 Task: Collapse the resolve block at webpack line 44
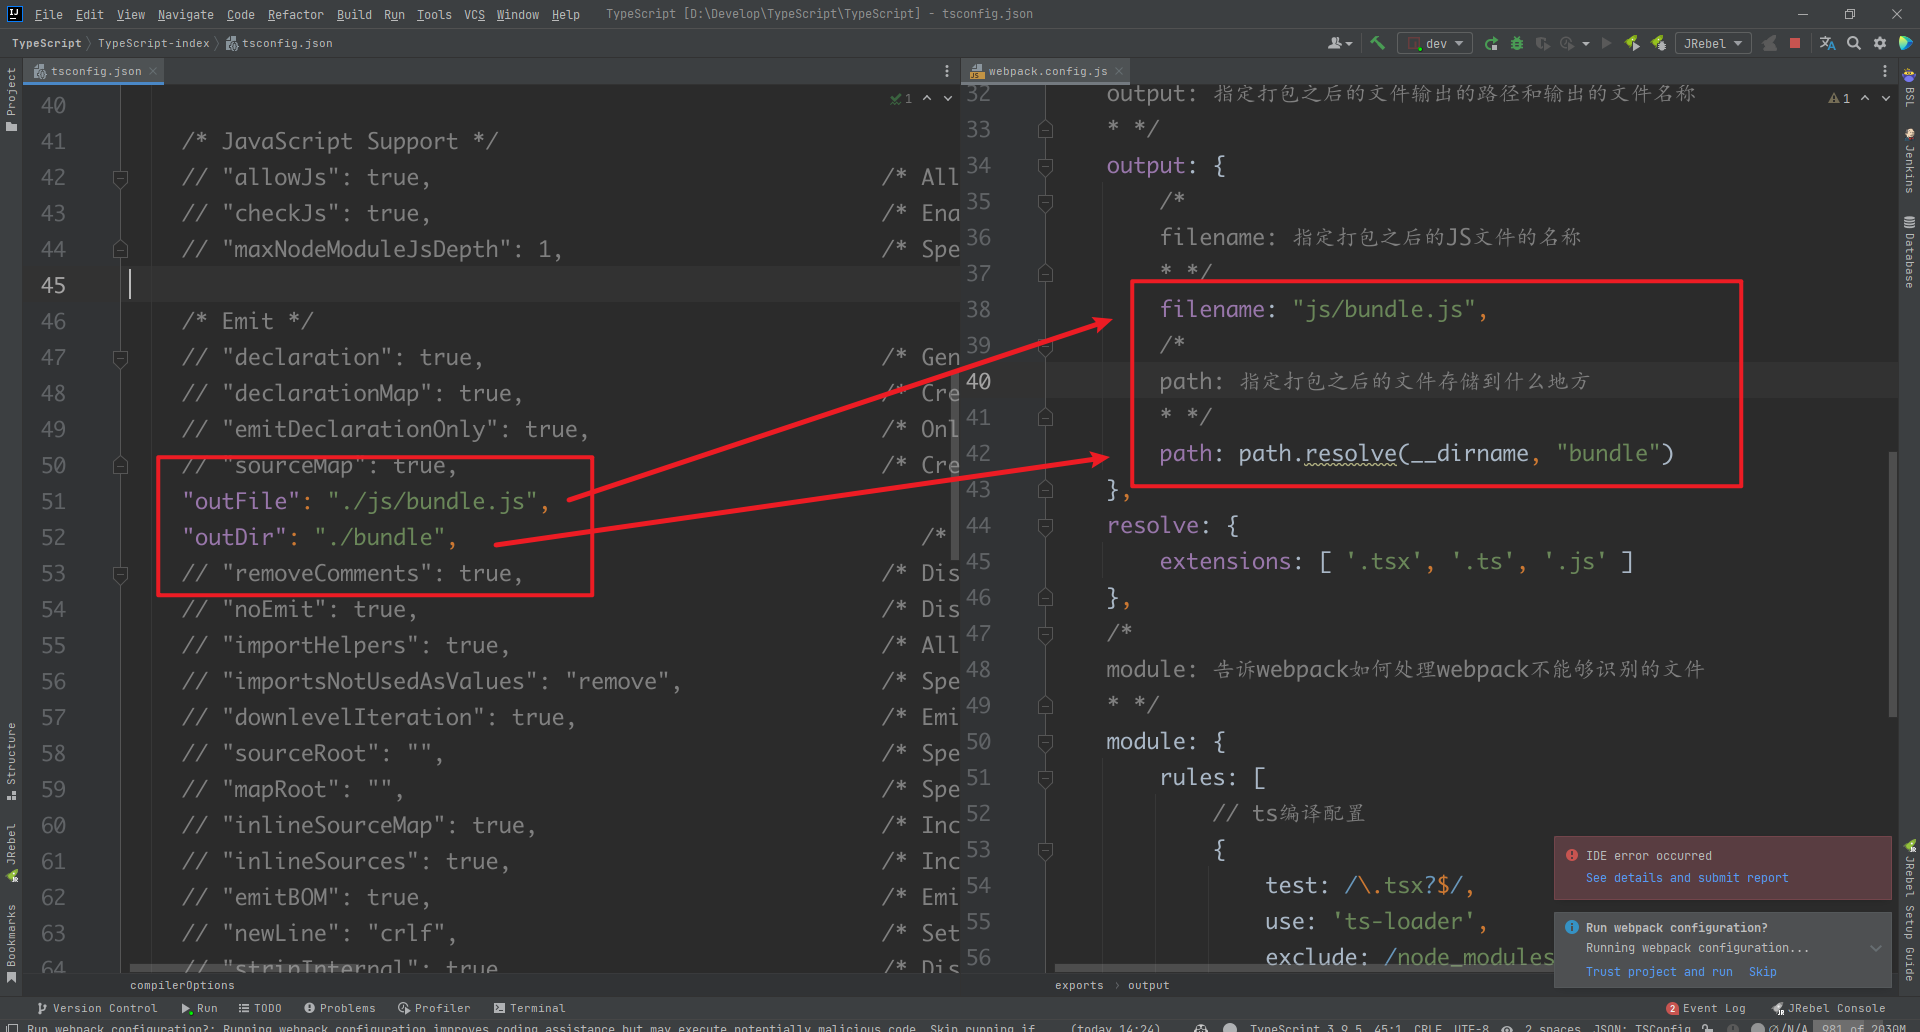pos(1045,526)
